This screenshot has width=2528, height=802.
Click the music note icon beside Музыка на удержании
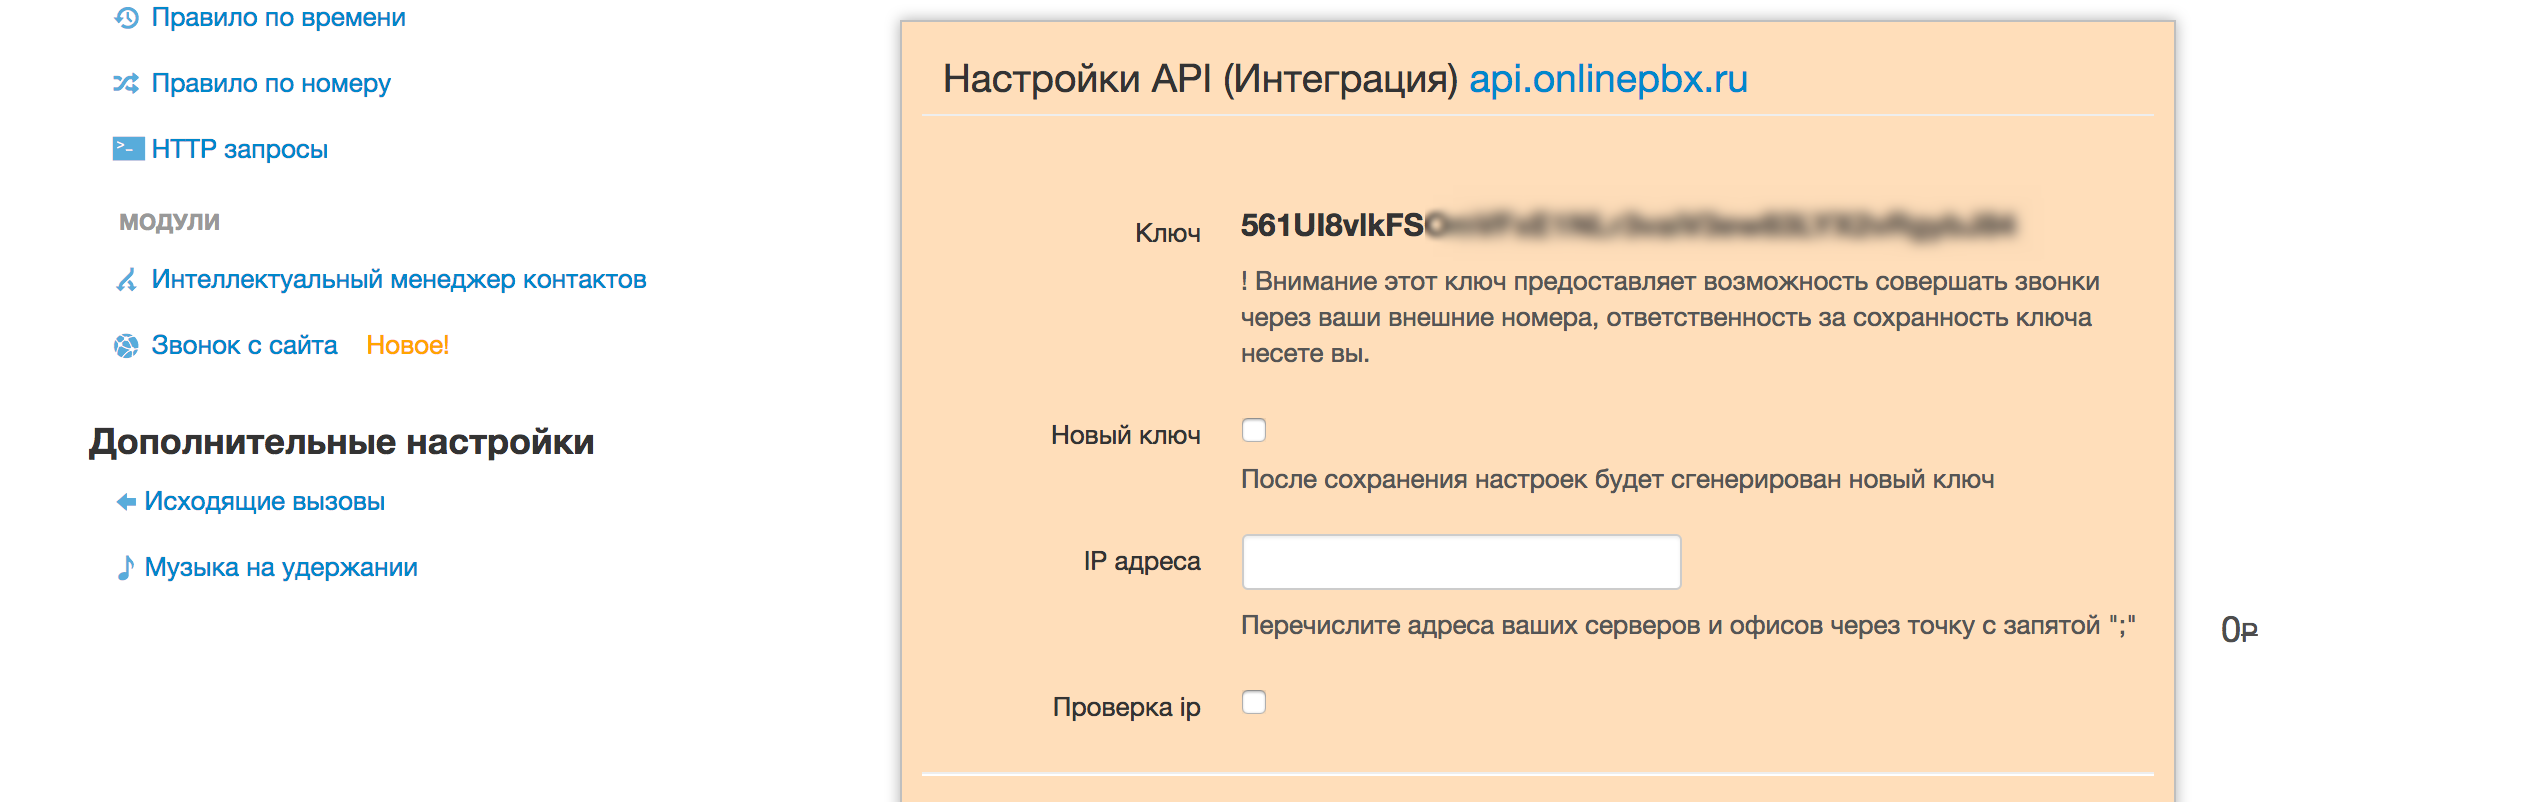[126, 568]
